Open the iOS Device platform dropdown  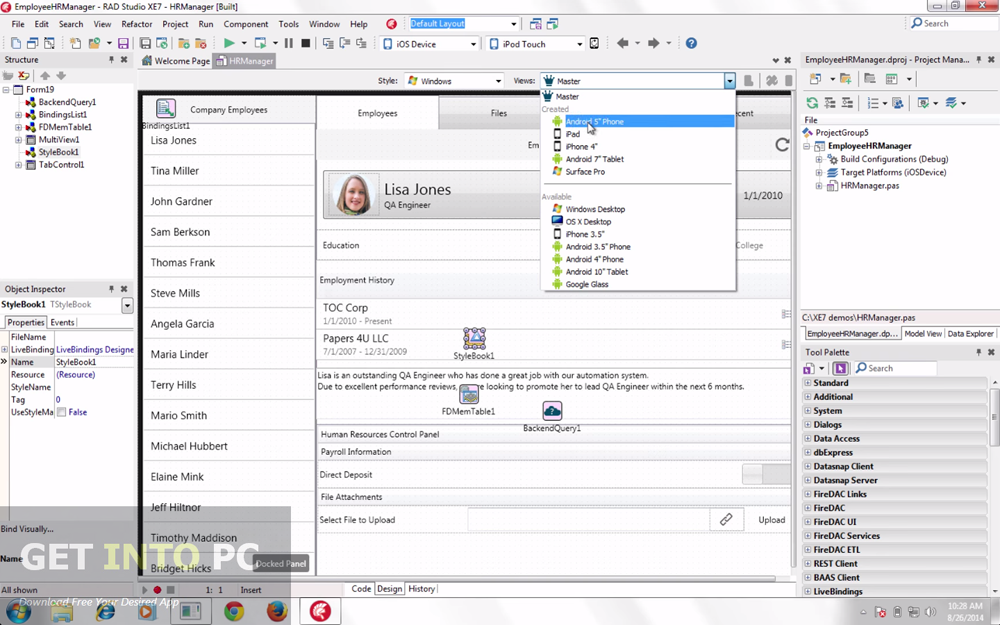(x=473, y=44)
